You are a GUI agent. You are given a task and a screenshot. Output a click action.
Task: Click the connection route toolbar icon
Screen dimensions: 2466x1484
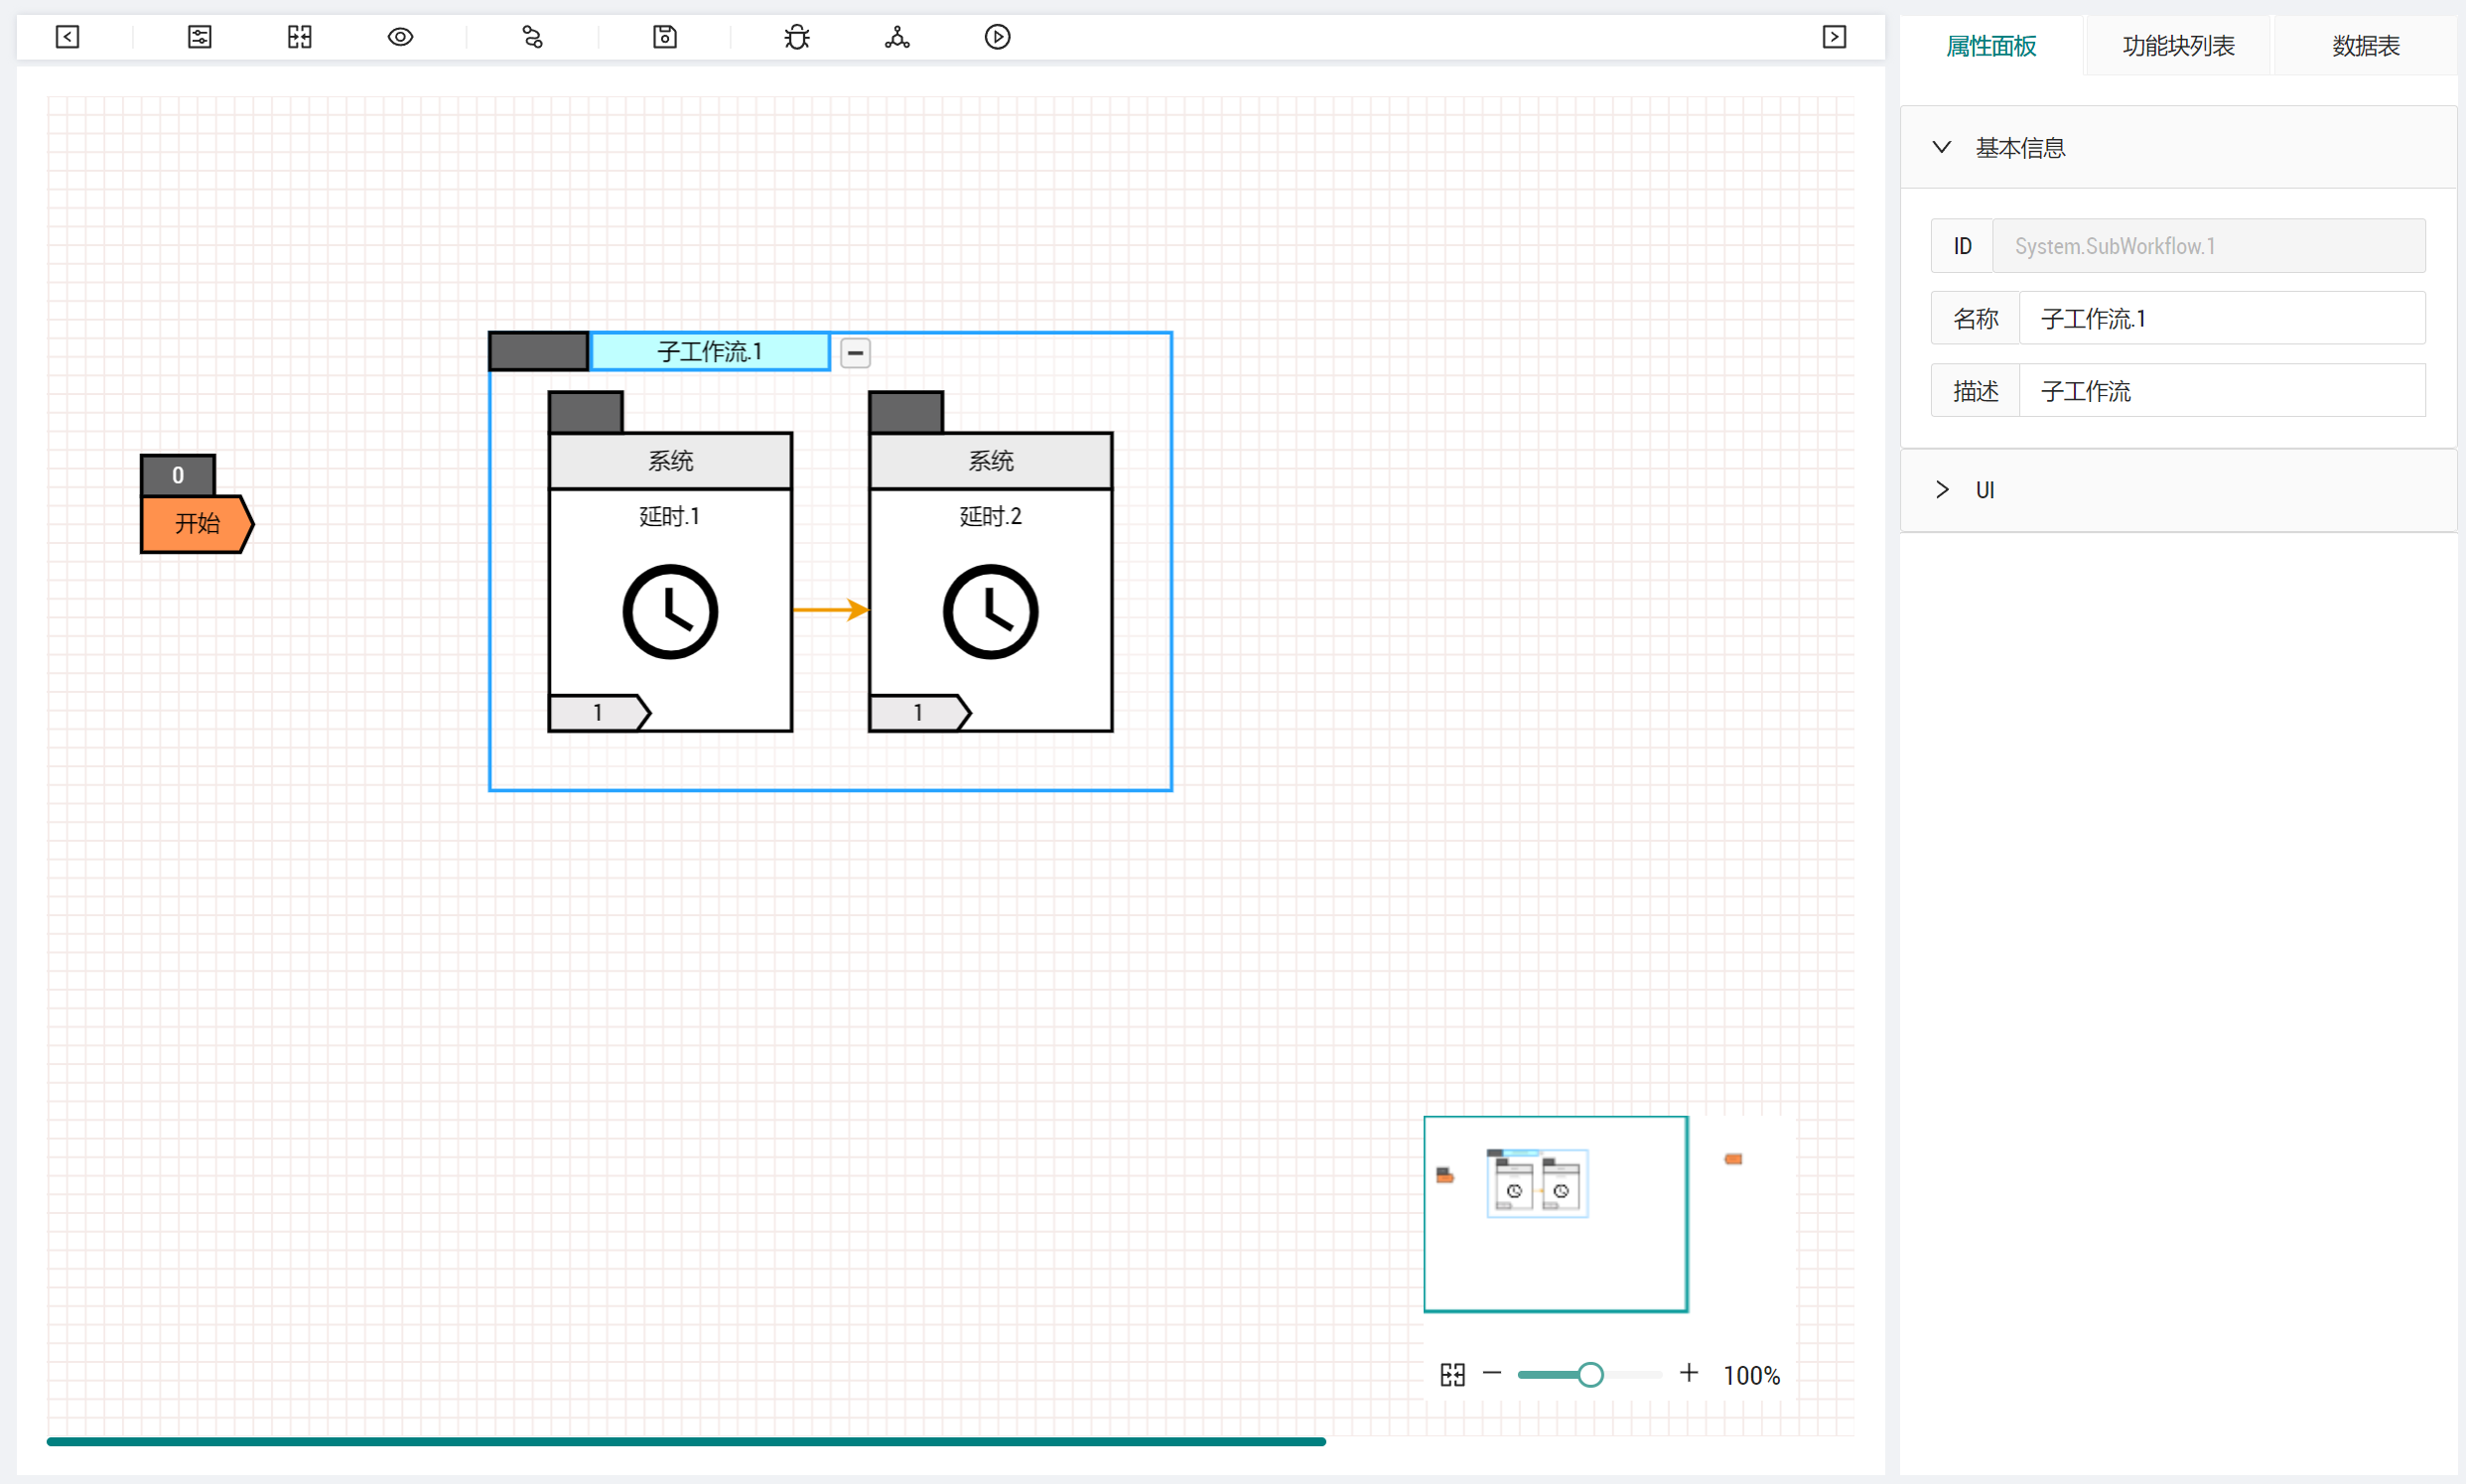(532, 37)
